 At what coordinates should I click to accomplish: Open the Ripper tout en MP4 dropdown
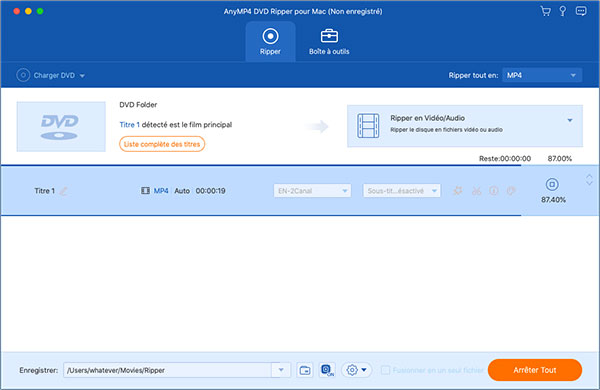tap(542, 75)
